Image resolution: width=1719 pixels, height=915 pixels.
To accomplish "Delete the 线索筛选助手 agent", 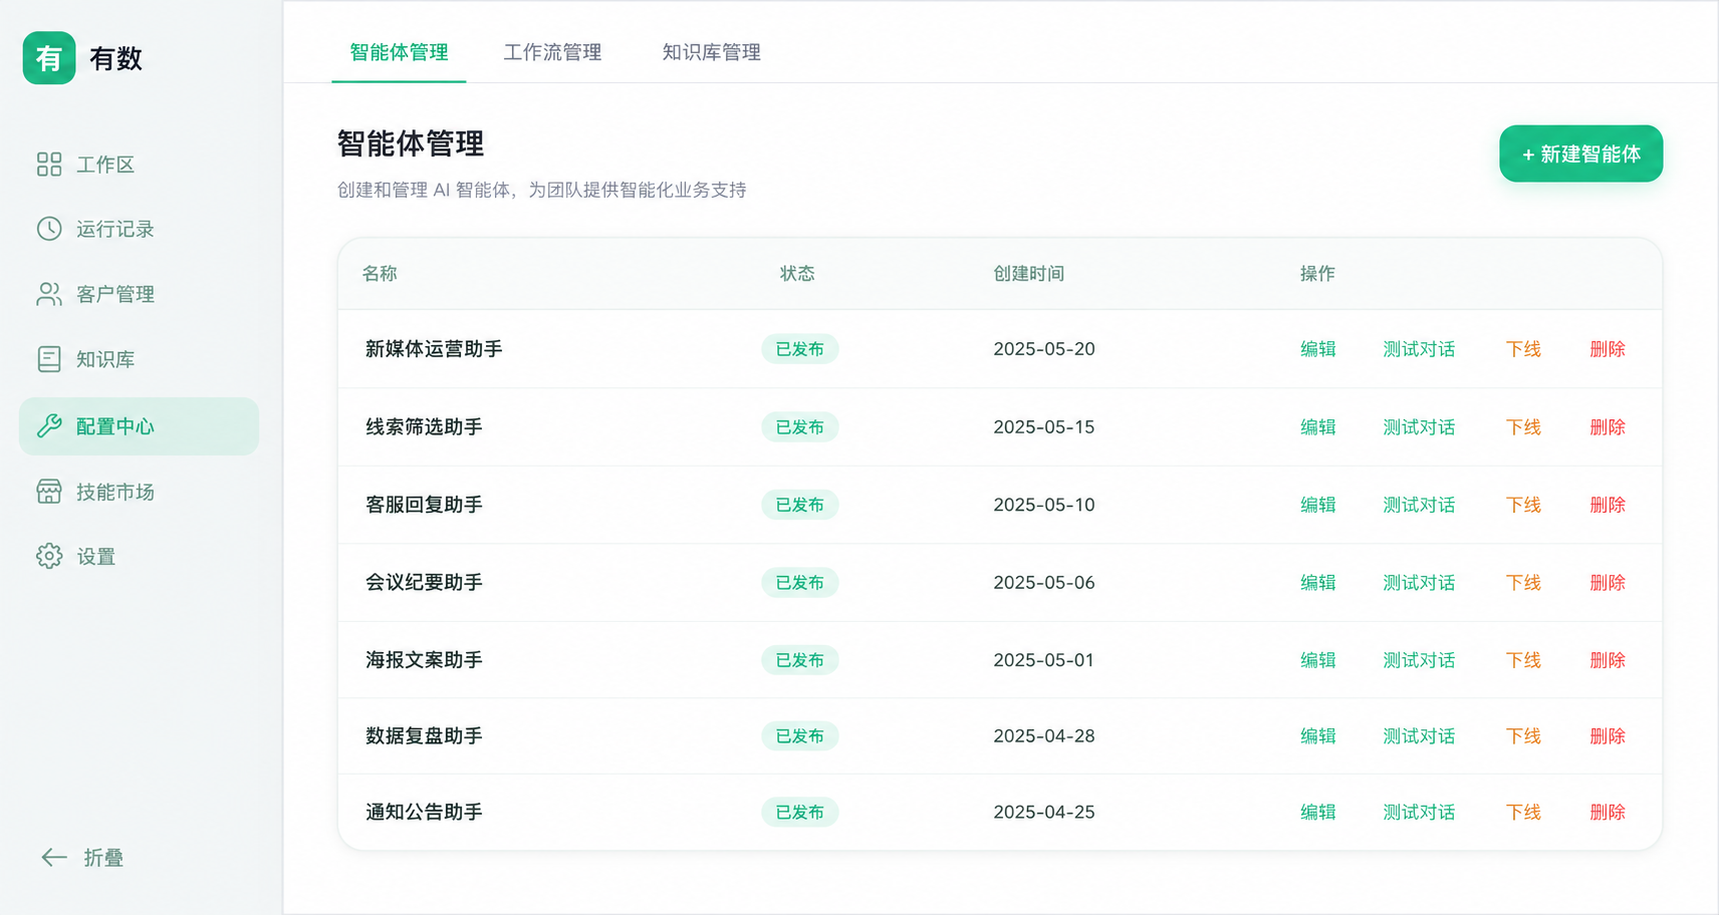I will (1607, 427).
